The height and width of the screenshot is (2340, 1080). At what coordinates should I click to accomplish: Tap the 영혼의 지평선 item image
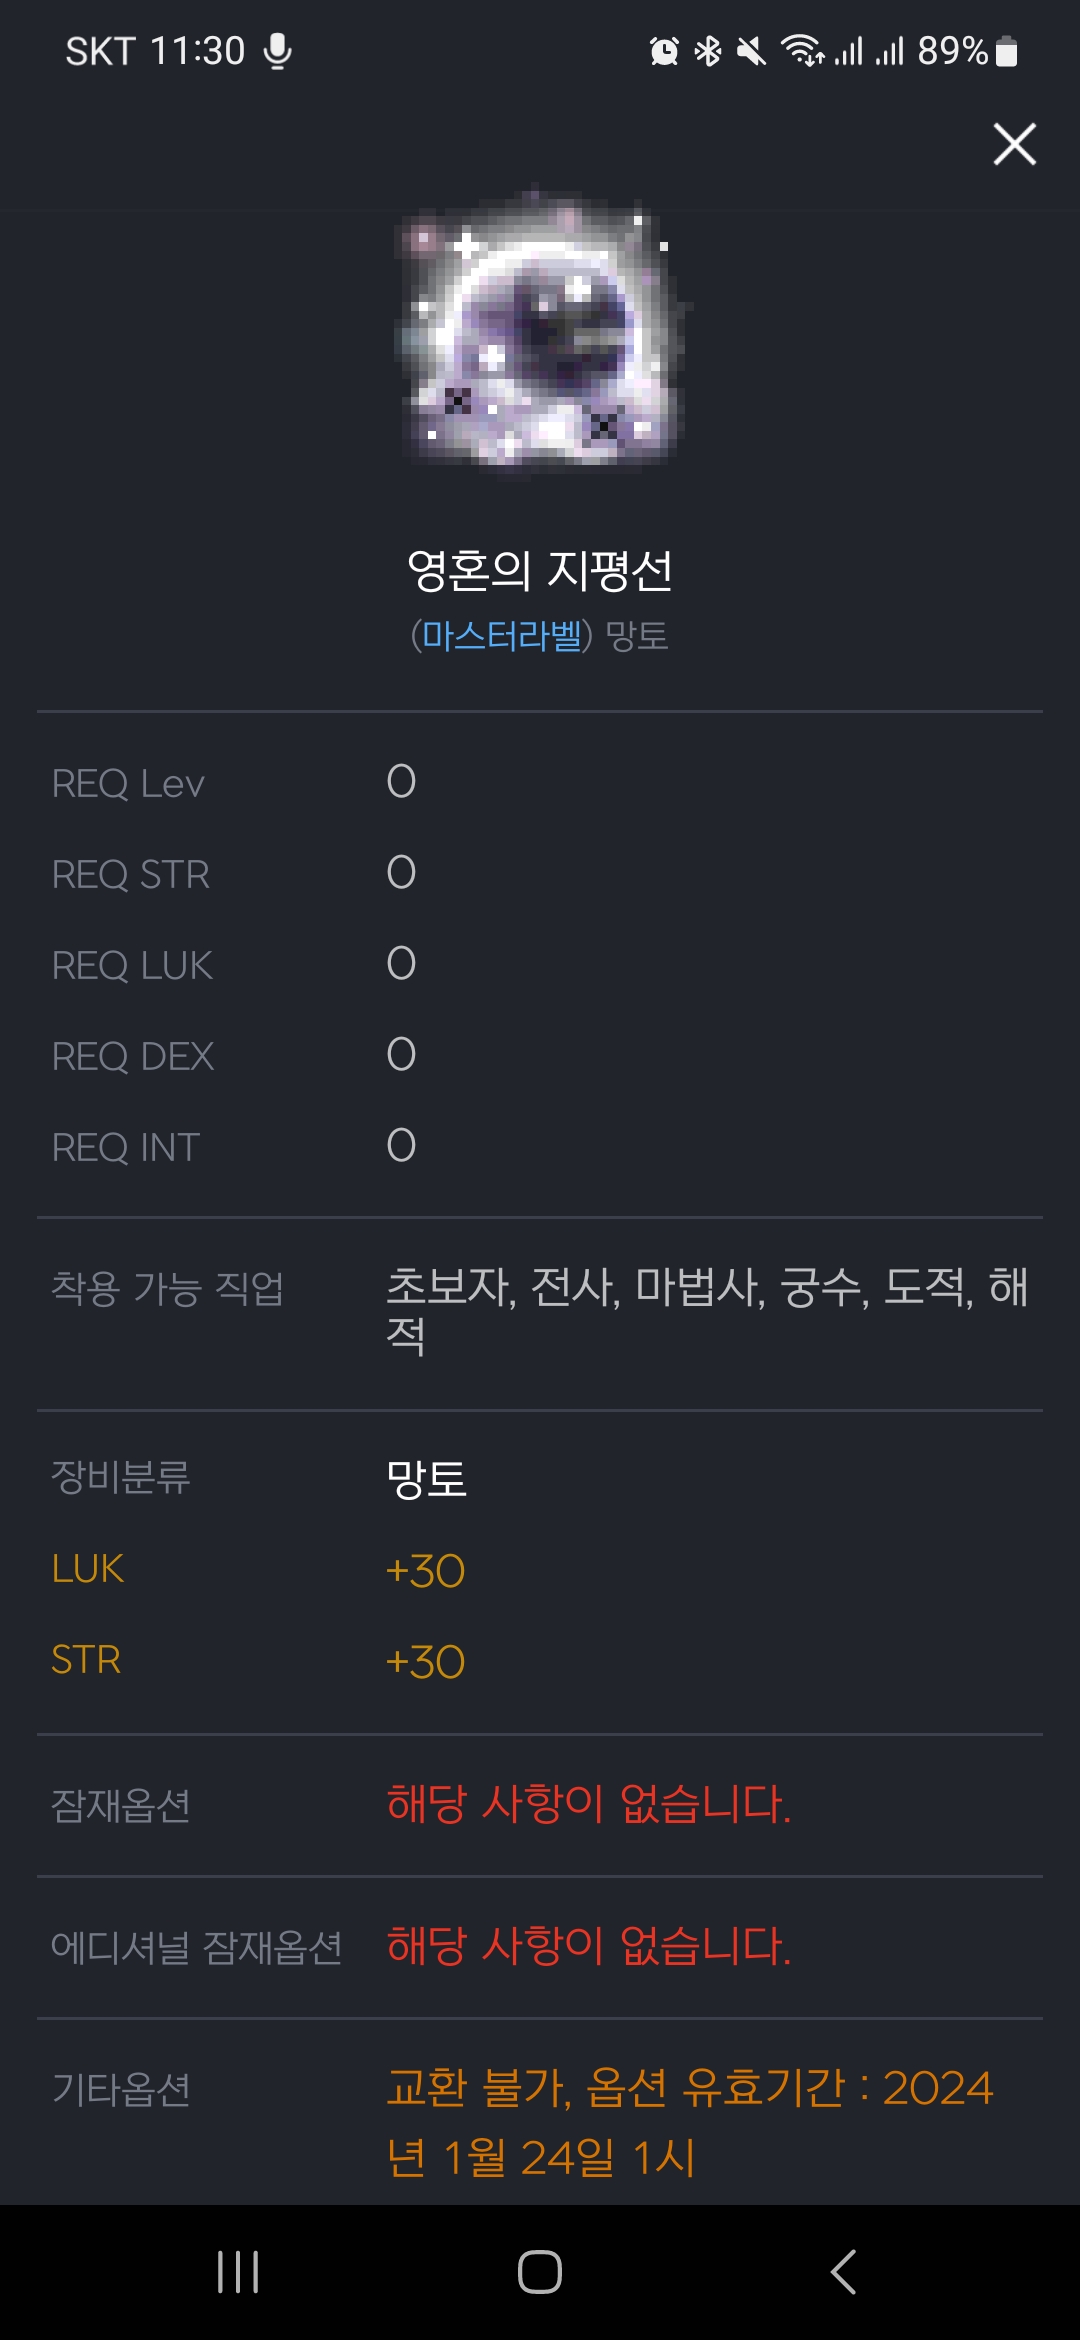pos(541,334)
